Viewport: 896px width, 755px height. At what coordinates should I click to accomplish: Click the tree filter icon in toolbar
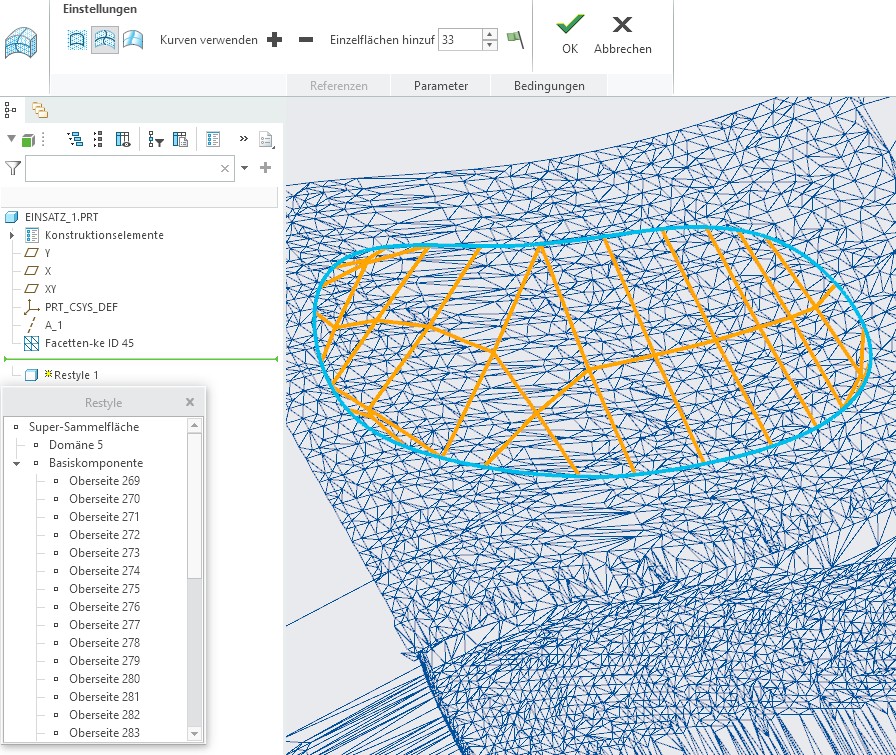[157, 140]
